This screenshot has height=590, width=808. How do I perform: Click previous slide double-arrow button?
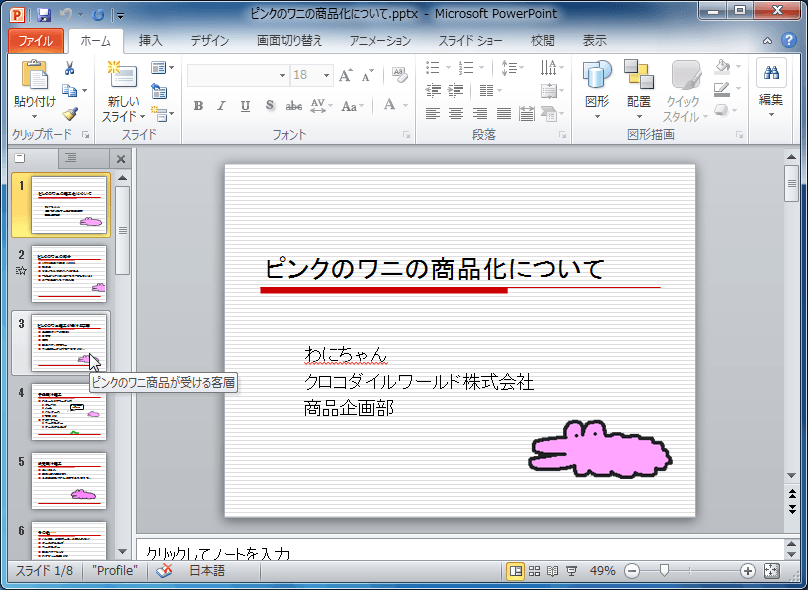tap(792, 495)
